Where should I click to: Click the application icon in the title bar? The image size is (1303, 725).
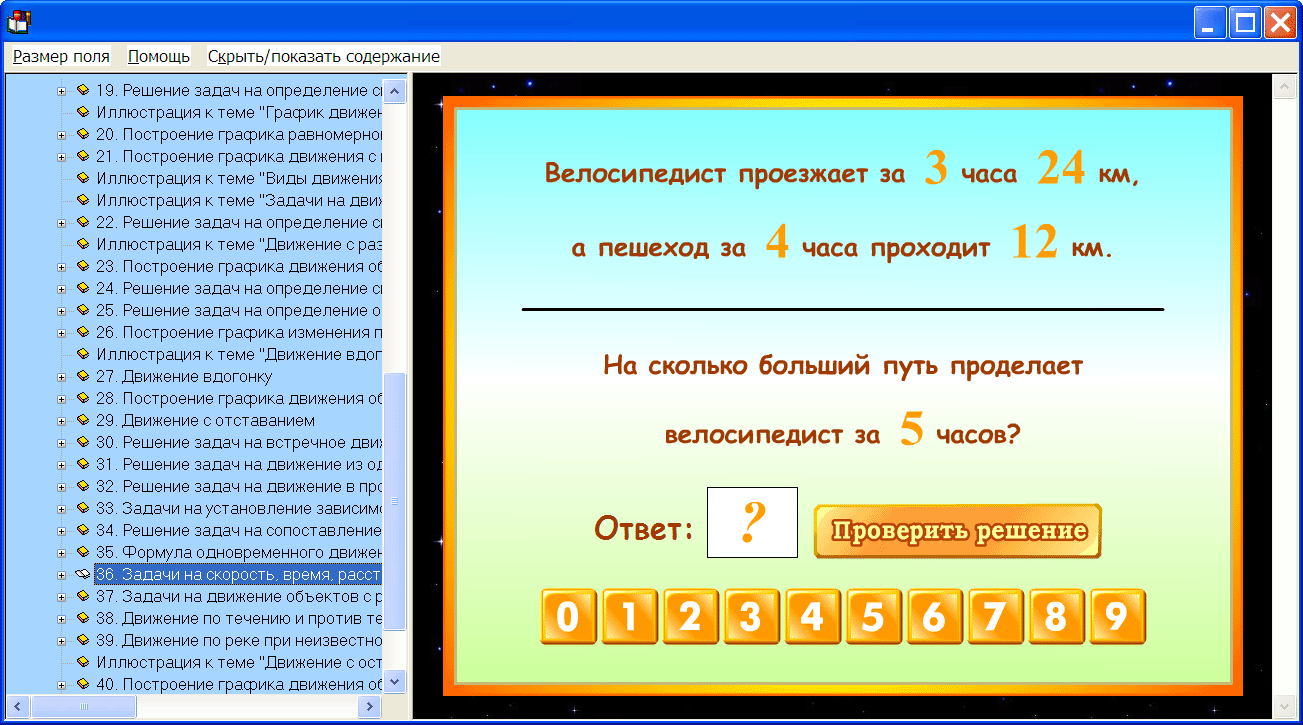click(19, 20)
